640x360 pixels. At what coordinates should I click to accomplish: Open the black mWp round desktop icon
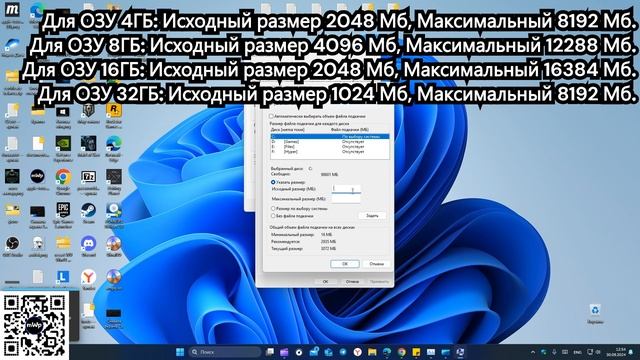38,177
